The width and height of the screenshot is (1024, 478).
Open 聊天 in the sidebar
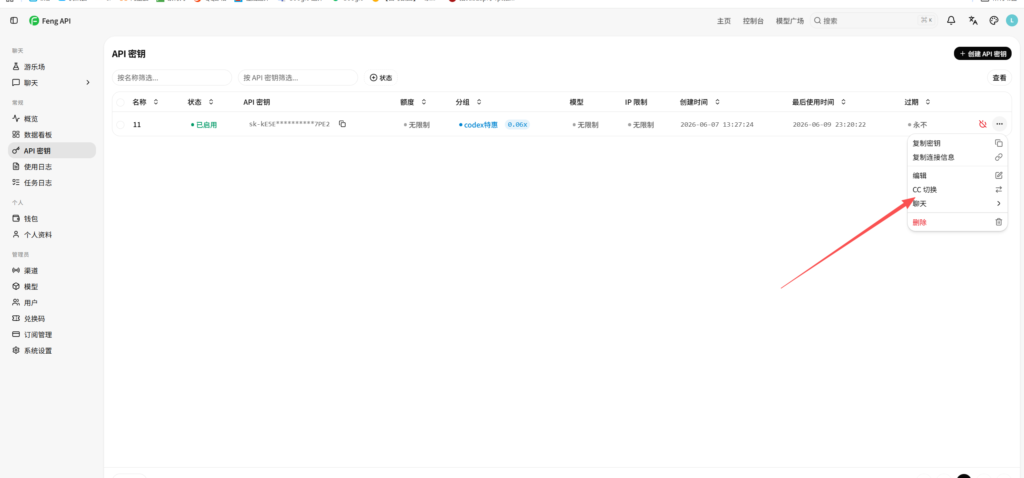point(52,83)
